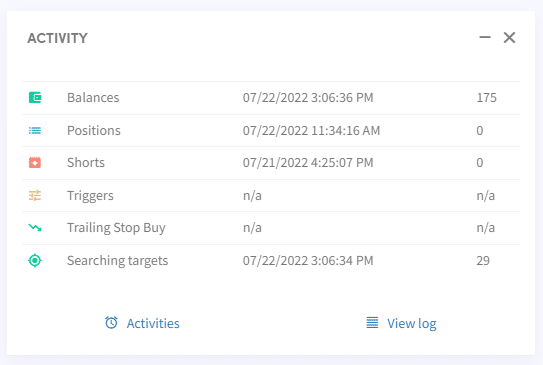Select the Balances row label
Viewport: 543px width, 365px height.
[x=93, y=98]
